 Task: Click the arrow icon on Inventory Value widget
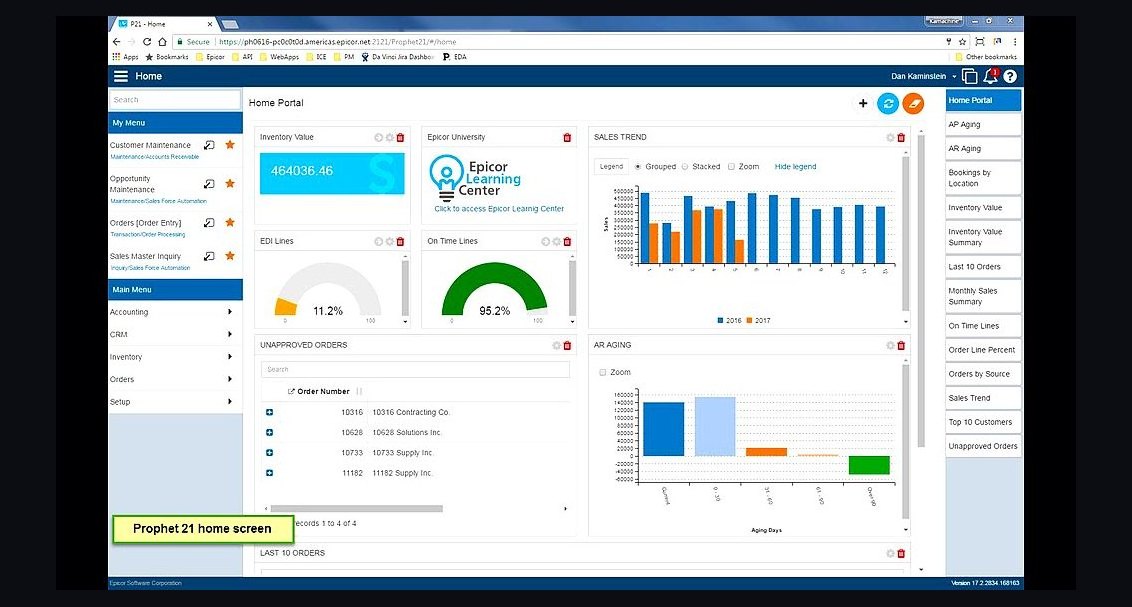point(378,137)
